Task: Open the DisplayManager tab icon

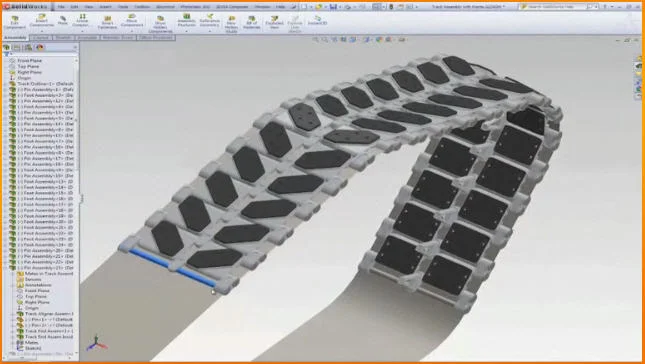Action: point(40,48)
